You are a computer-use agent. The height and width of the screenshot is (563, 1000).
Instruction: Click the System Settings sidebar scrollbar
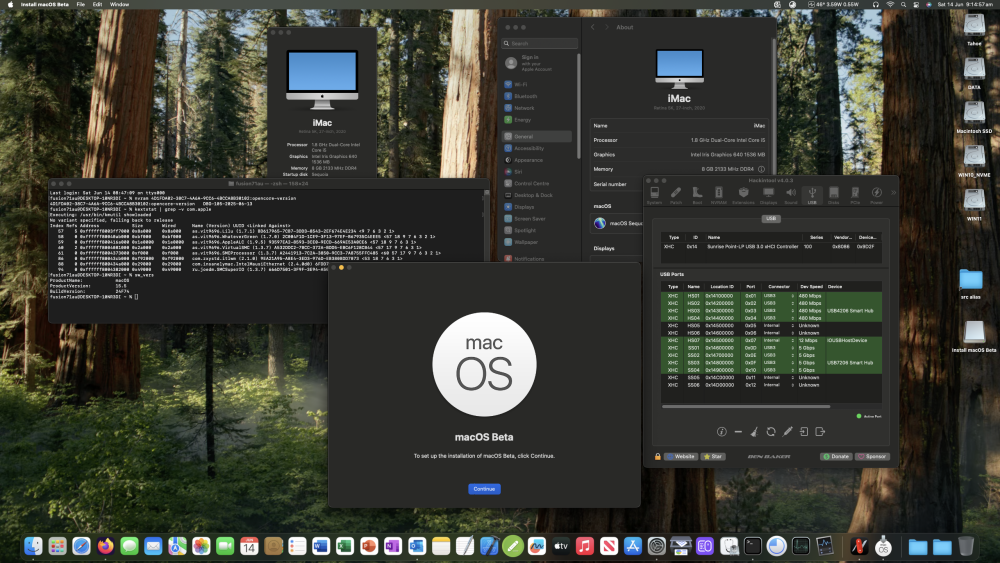(579, 105)
